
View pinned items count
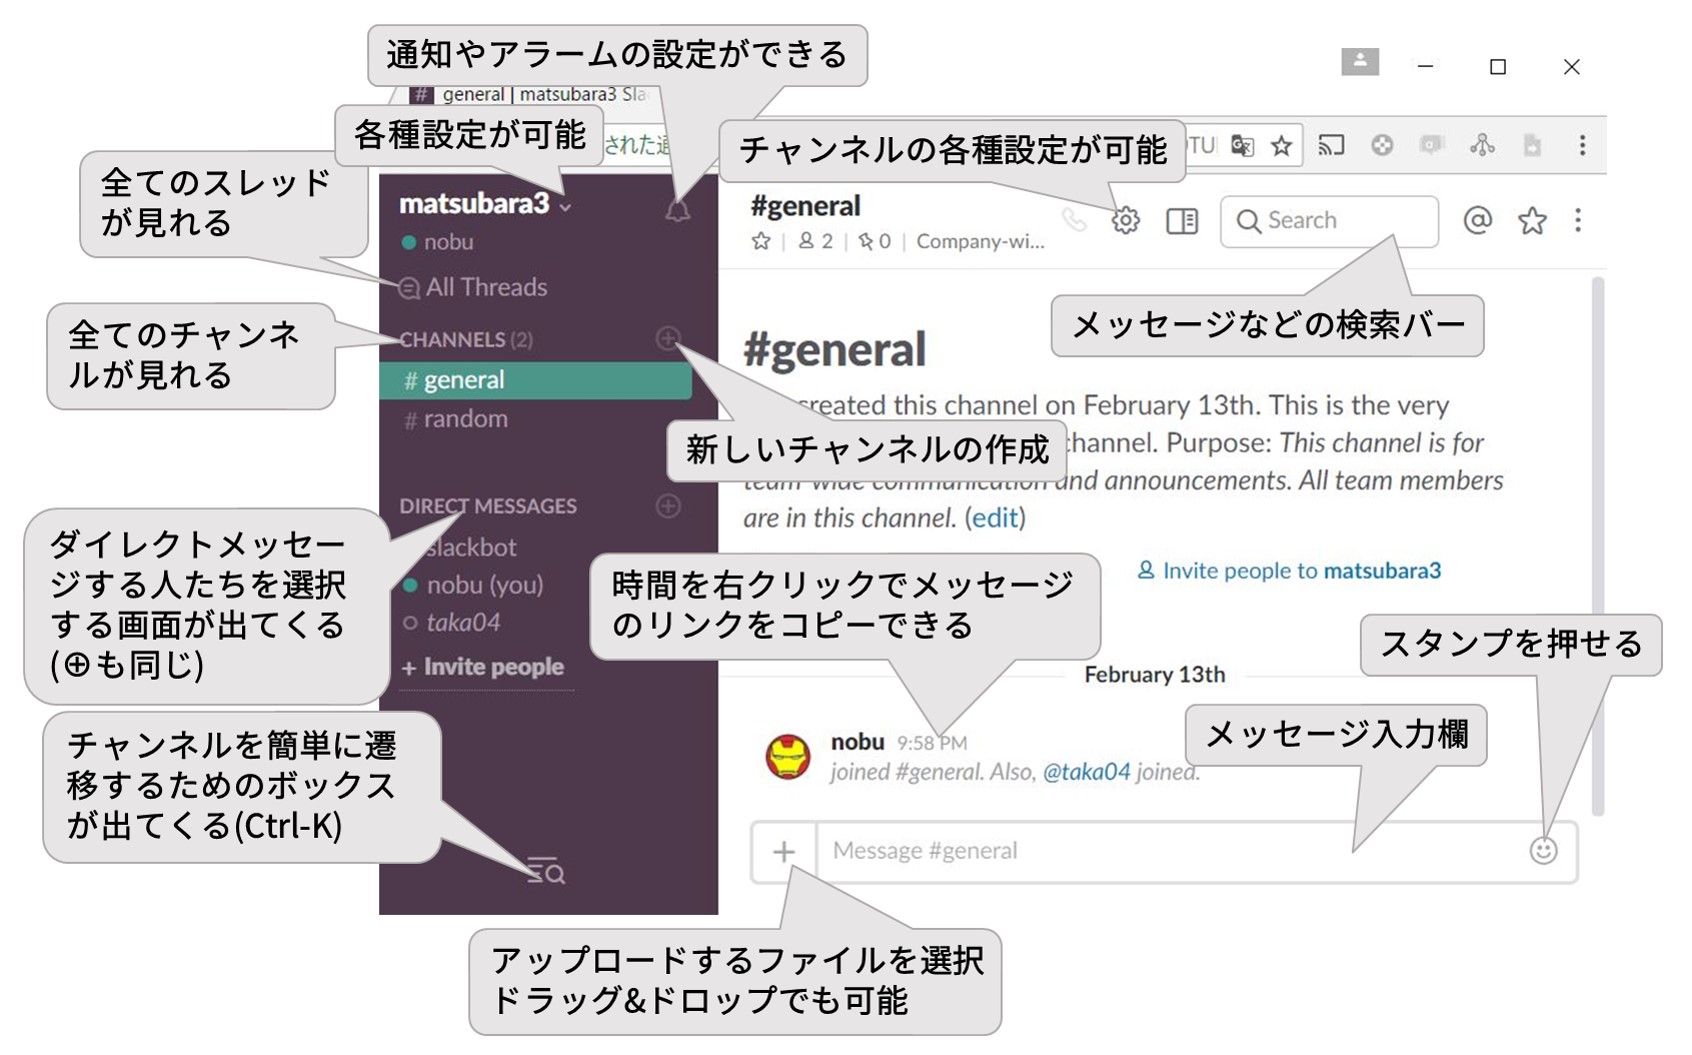[874, 241]
